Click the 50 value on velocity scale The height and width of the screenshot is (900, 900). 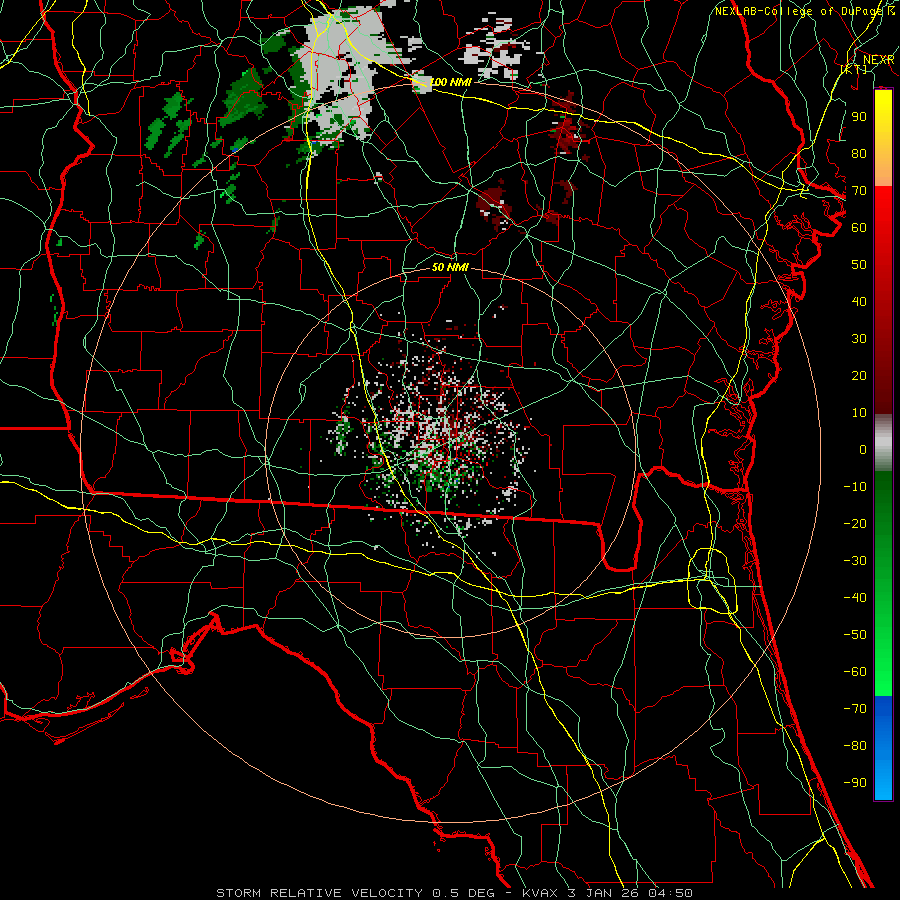point(859,265)
